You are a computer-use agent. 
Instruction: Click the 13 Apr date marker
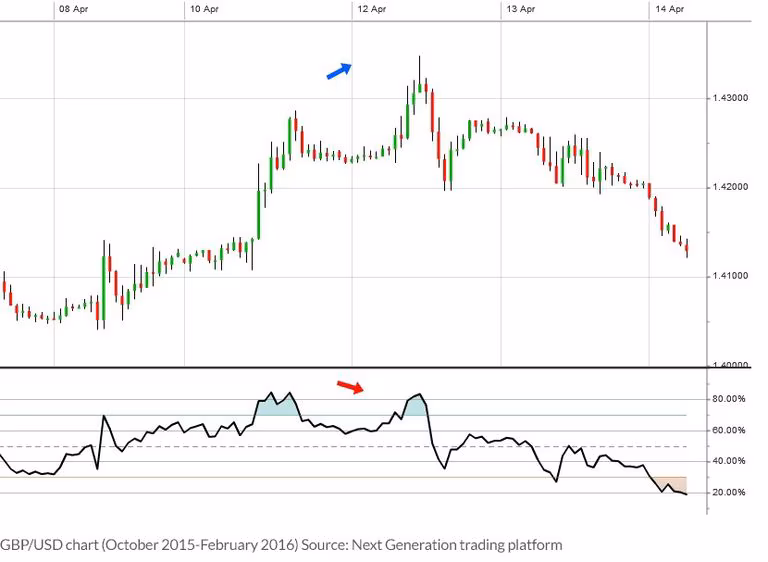point(519,8)
